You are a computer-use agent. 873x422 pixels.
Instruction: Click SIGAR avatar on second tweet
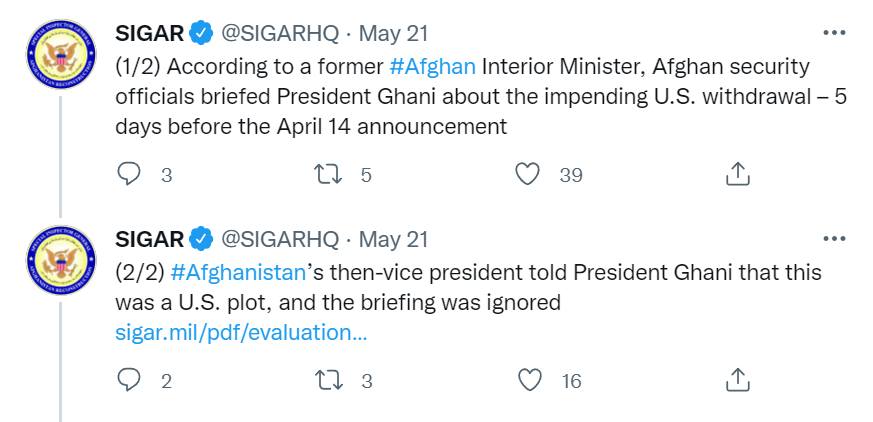point(60,262)
